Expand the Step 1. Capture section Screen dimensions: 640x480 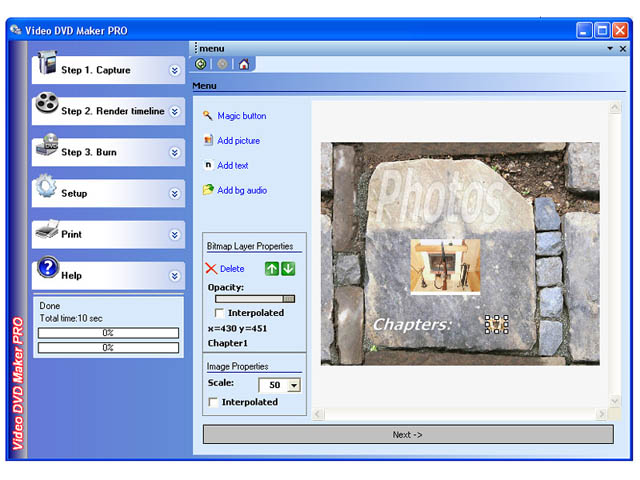(174, 70)
